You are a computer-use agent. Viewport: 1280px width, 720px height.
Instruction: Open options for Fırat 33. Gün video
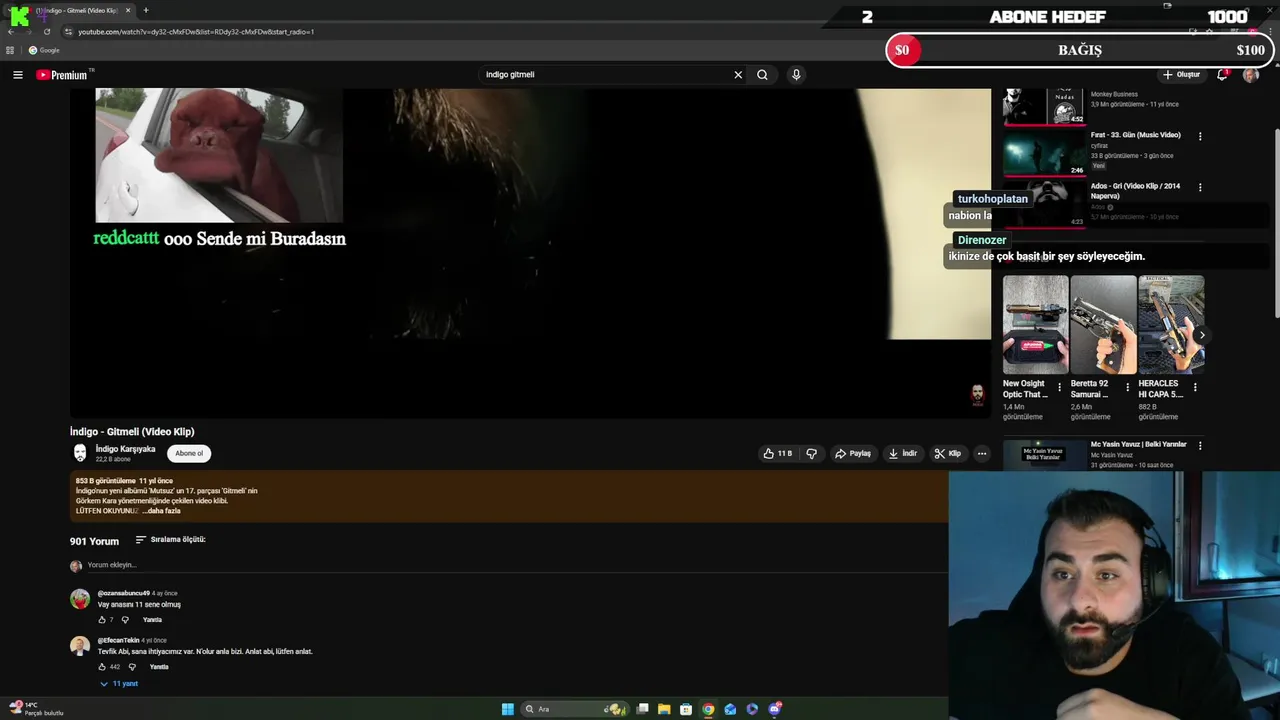[1200, 136]
